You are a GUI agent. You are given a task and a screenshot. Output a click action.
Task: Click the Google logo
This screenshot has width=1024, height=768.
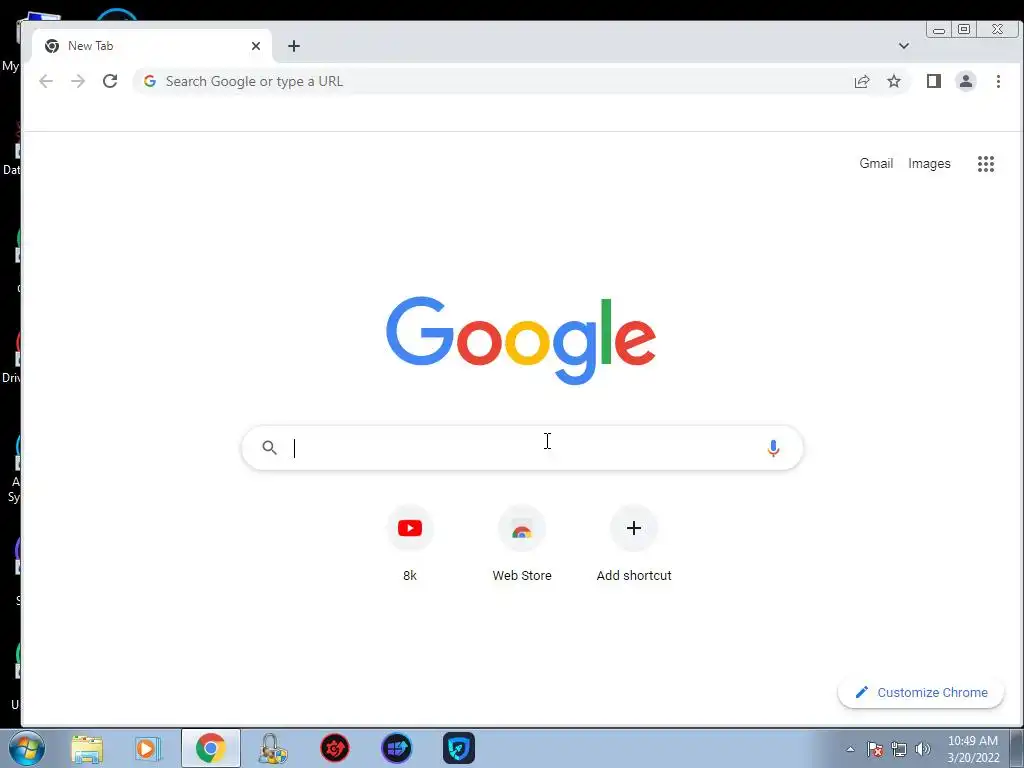point(520,340)
